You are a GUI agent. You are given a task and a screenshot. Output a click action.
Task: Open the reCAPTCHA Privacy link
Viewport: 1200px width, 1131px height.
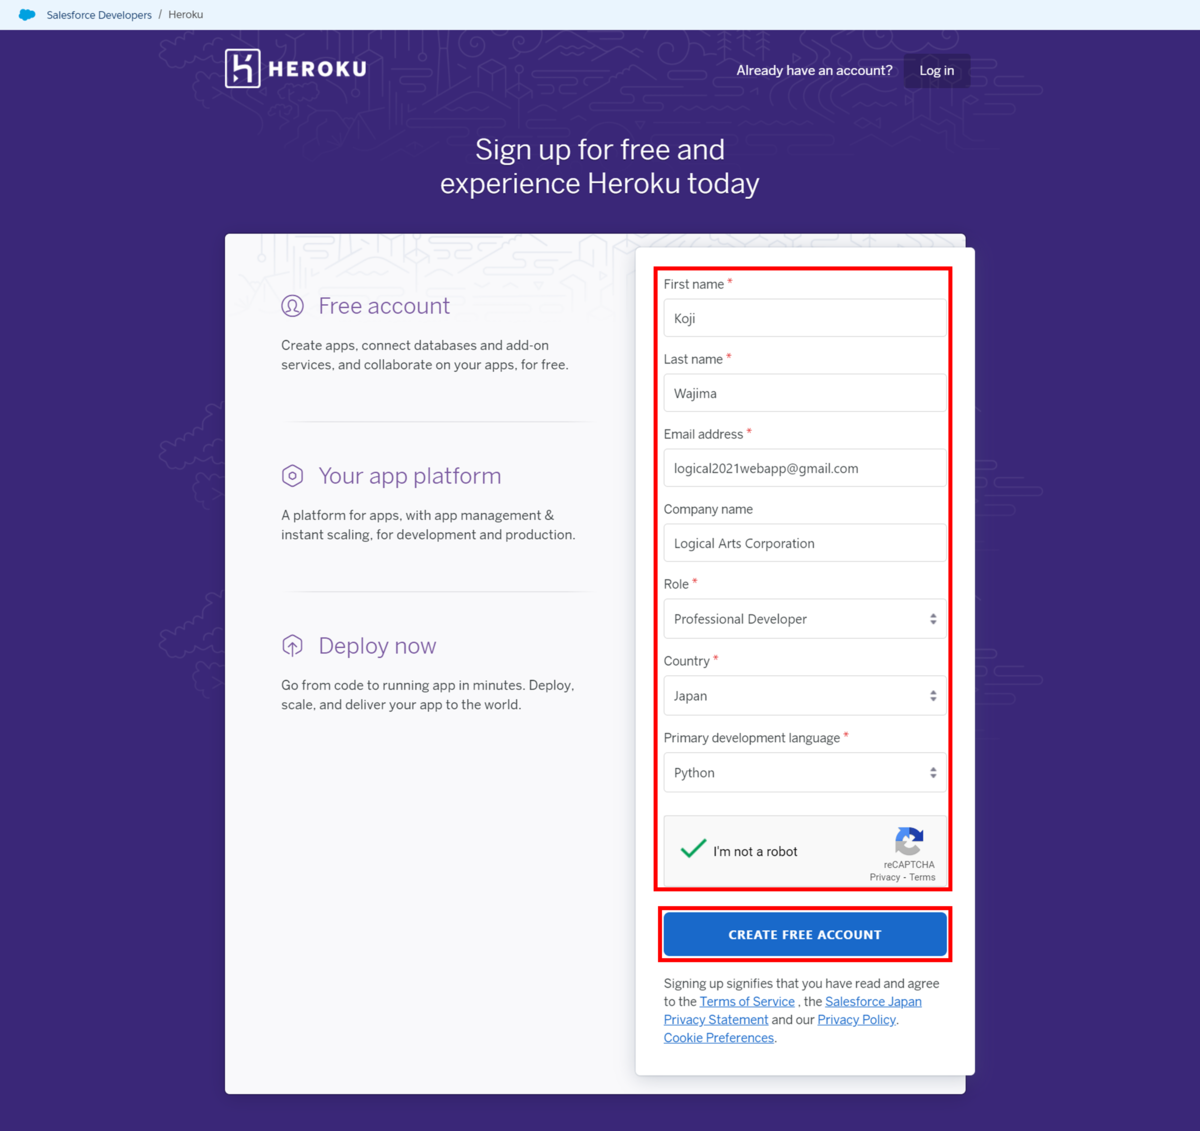click(x=885, y=878)
